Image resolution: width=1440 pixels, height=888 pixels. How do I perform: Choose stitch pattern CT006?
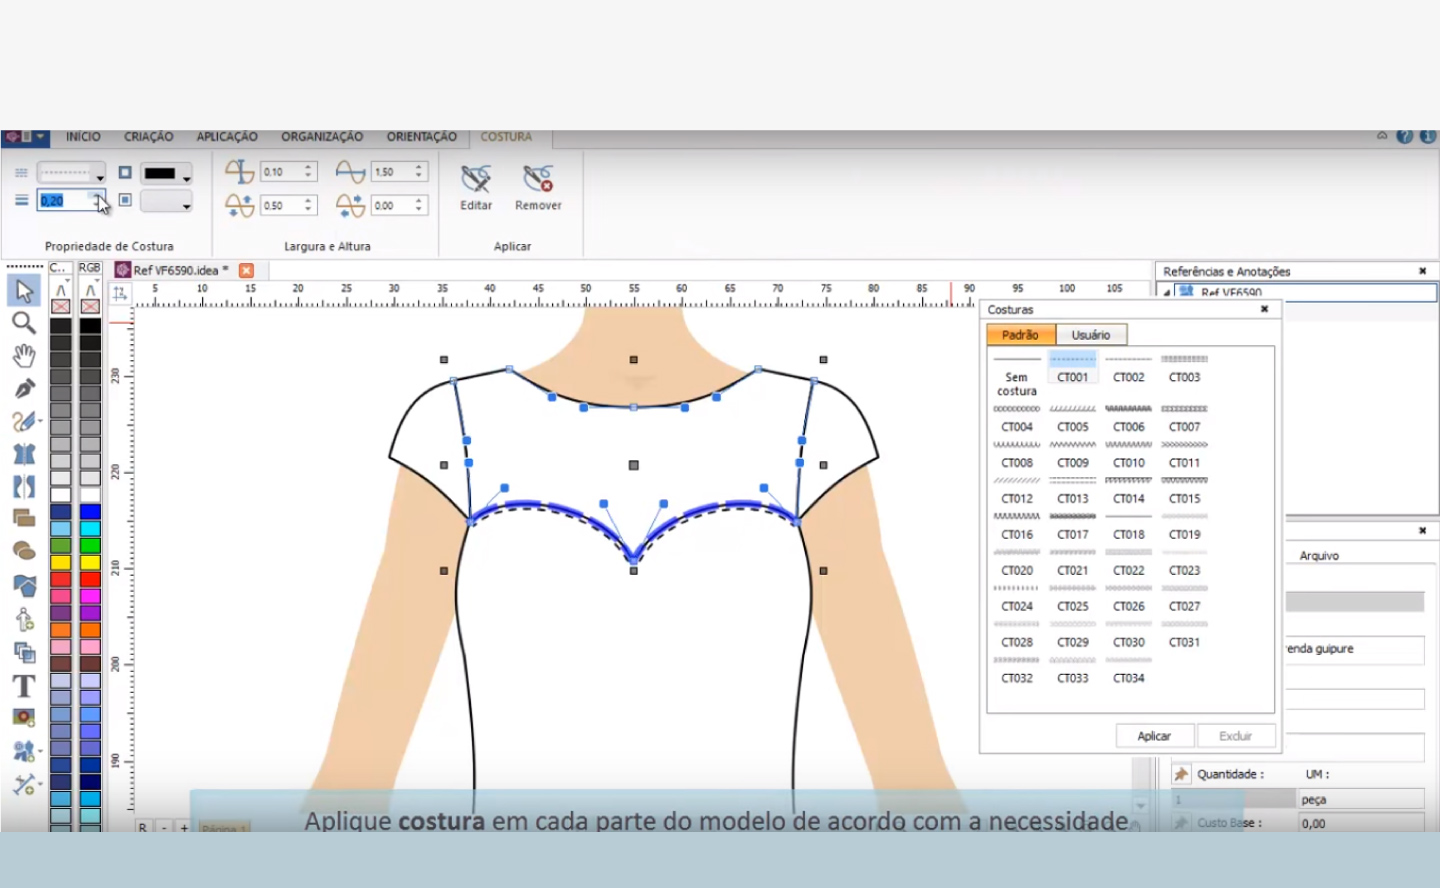click(1129, 418)
